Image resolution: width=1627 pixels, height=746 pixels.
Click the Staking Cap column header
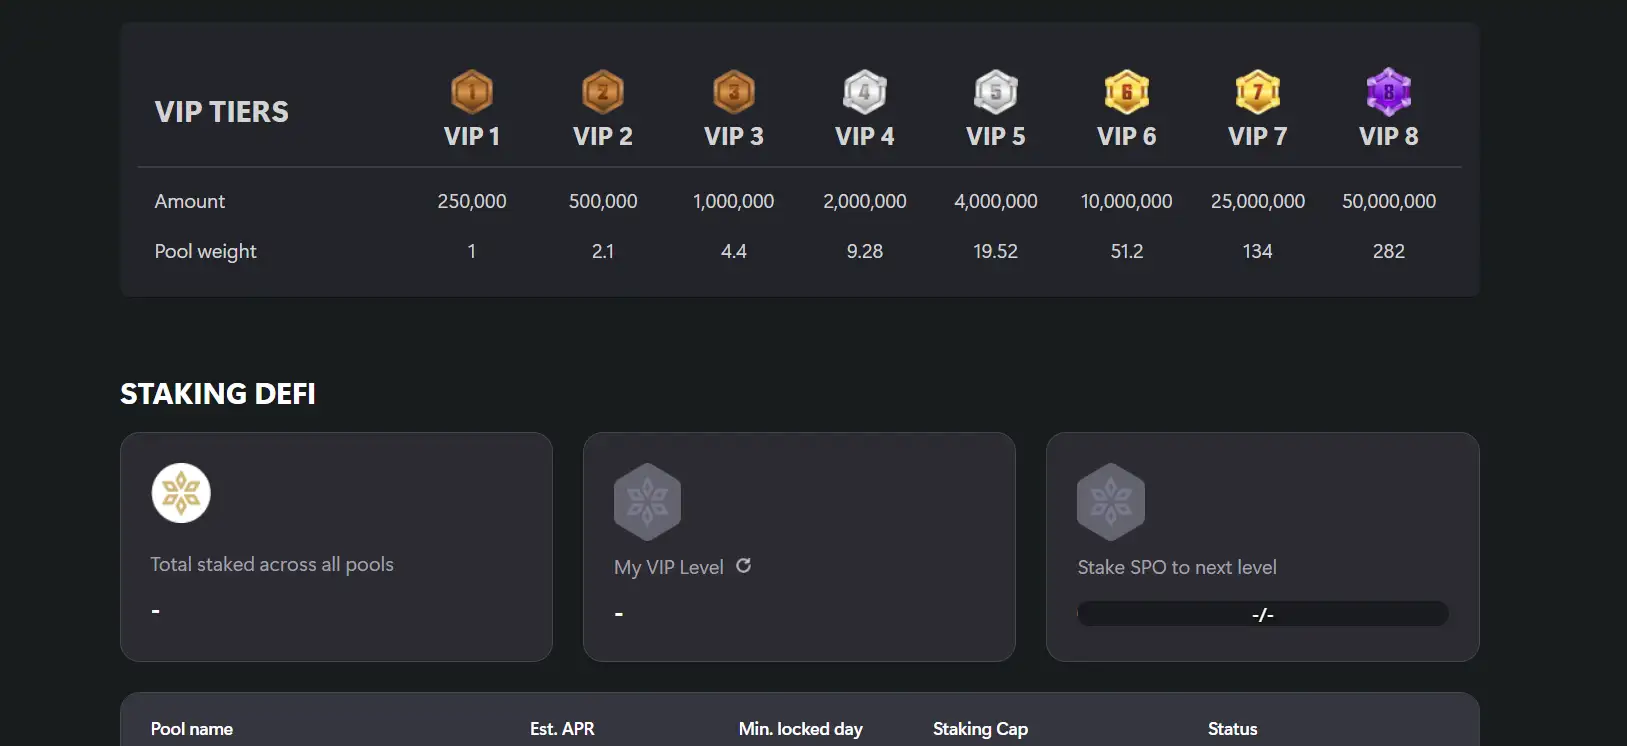(x=980, y=729)
